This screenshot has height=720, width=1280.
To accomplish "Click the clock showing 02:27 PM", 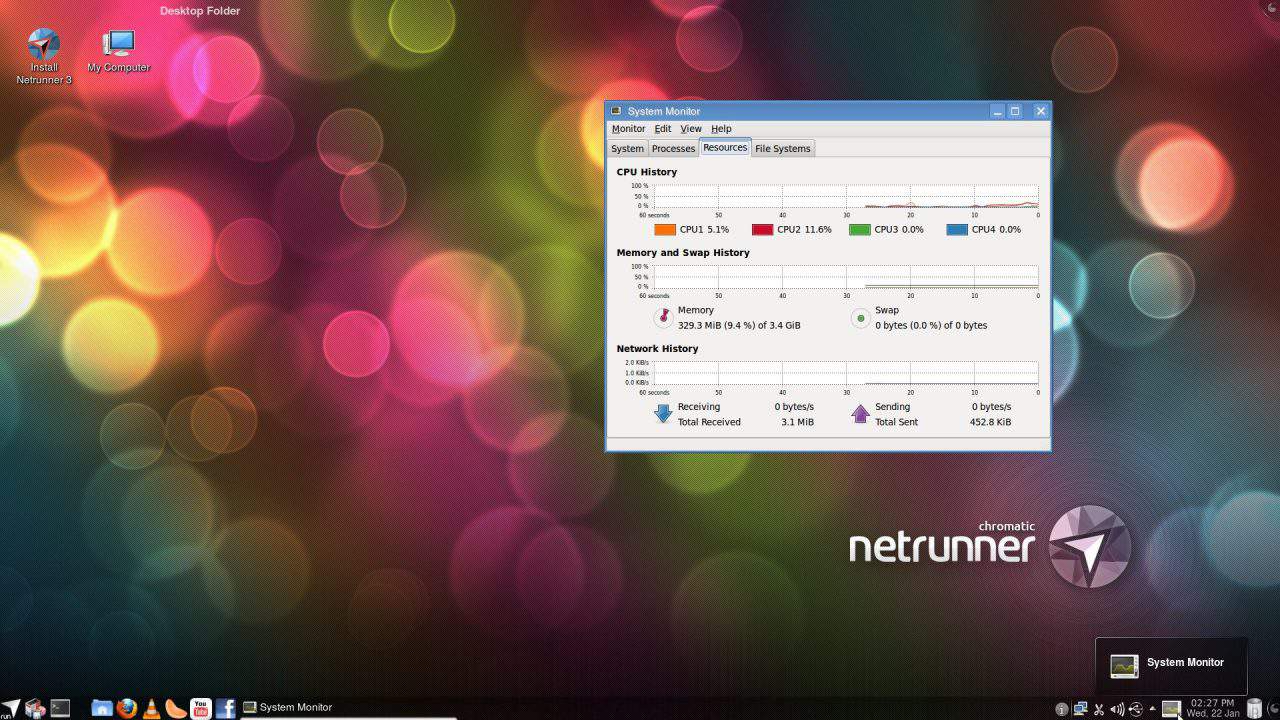I will [x=1212, y=707].
